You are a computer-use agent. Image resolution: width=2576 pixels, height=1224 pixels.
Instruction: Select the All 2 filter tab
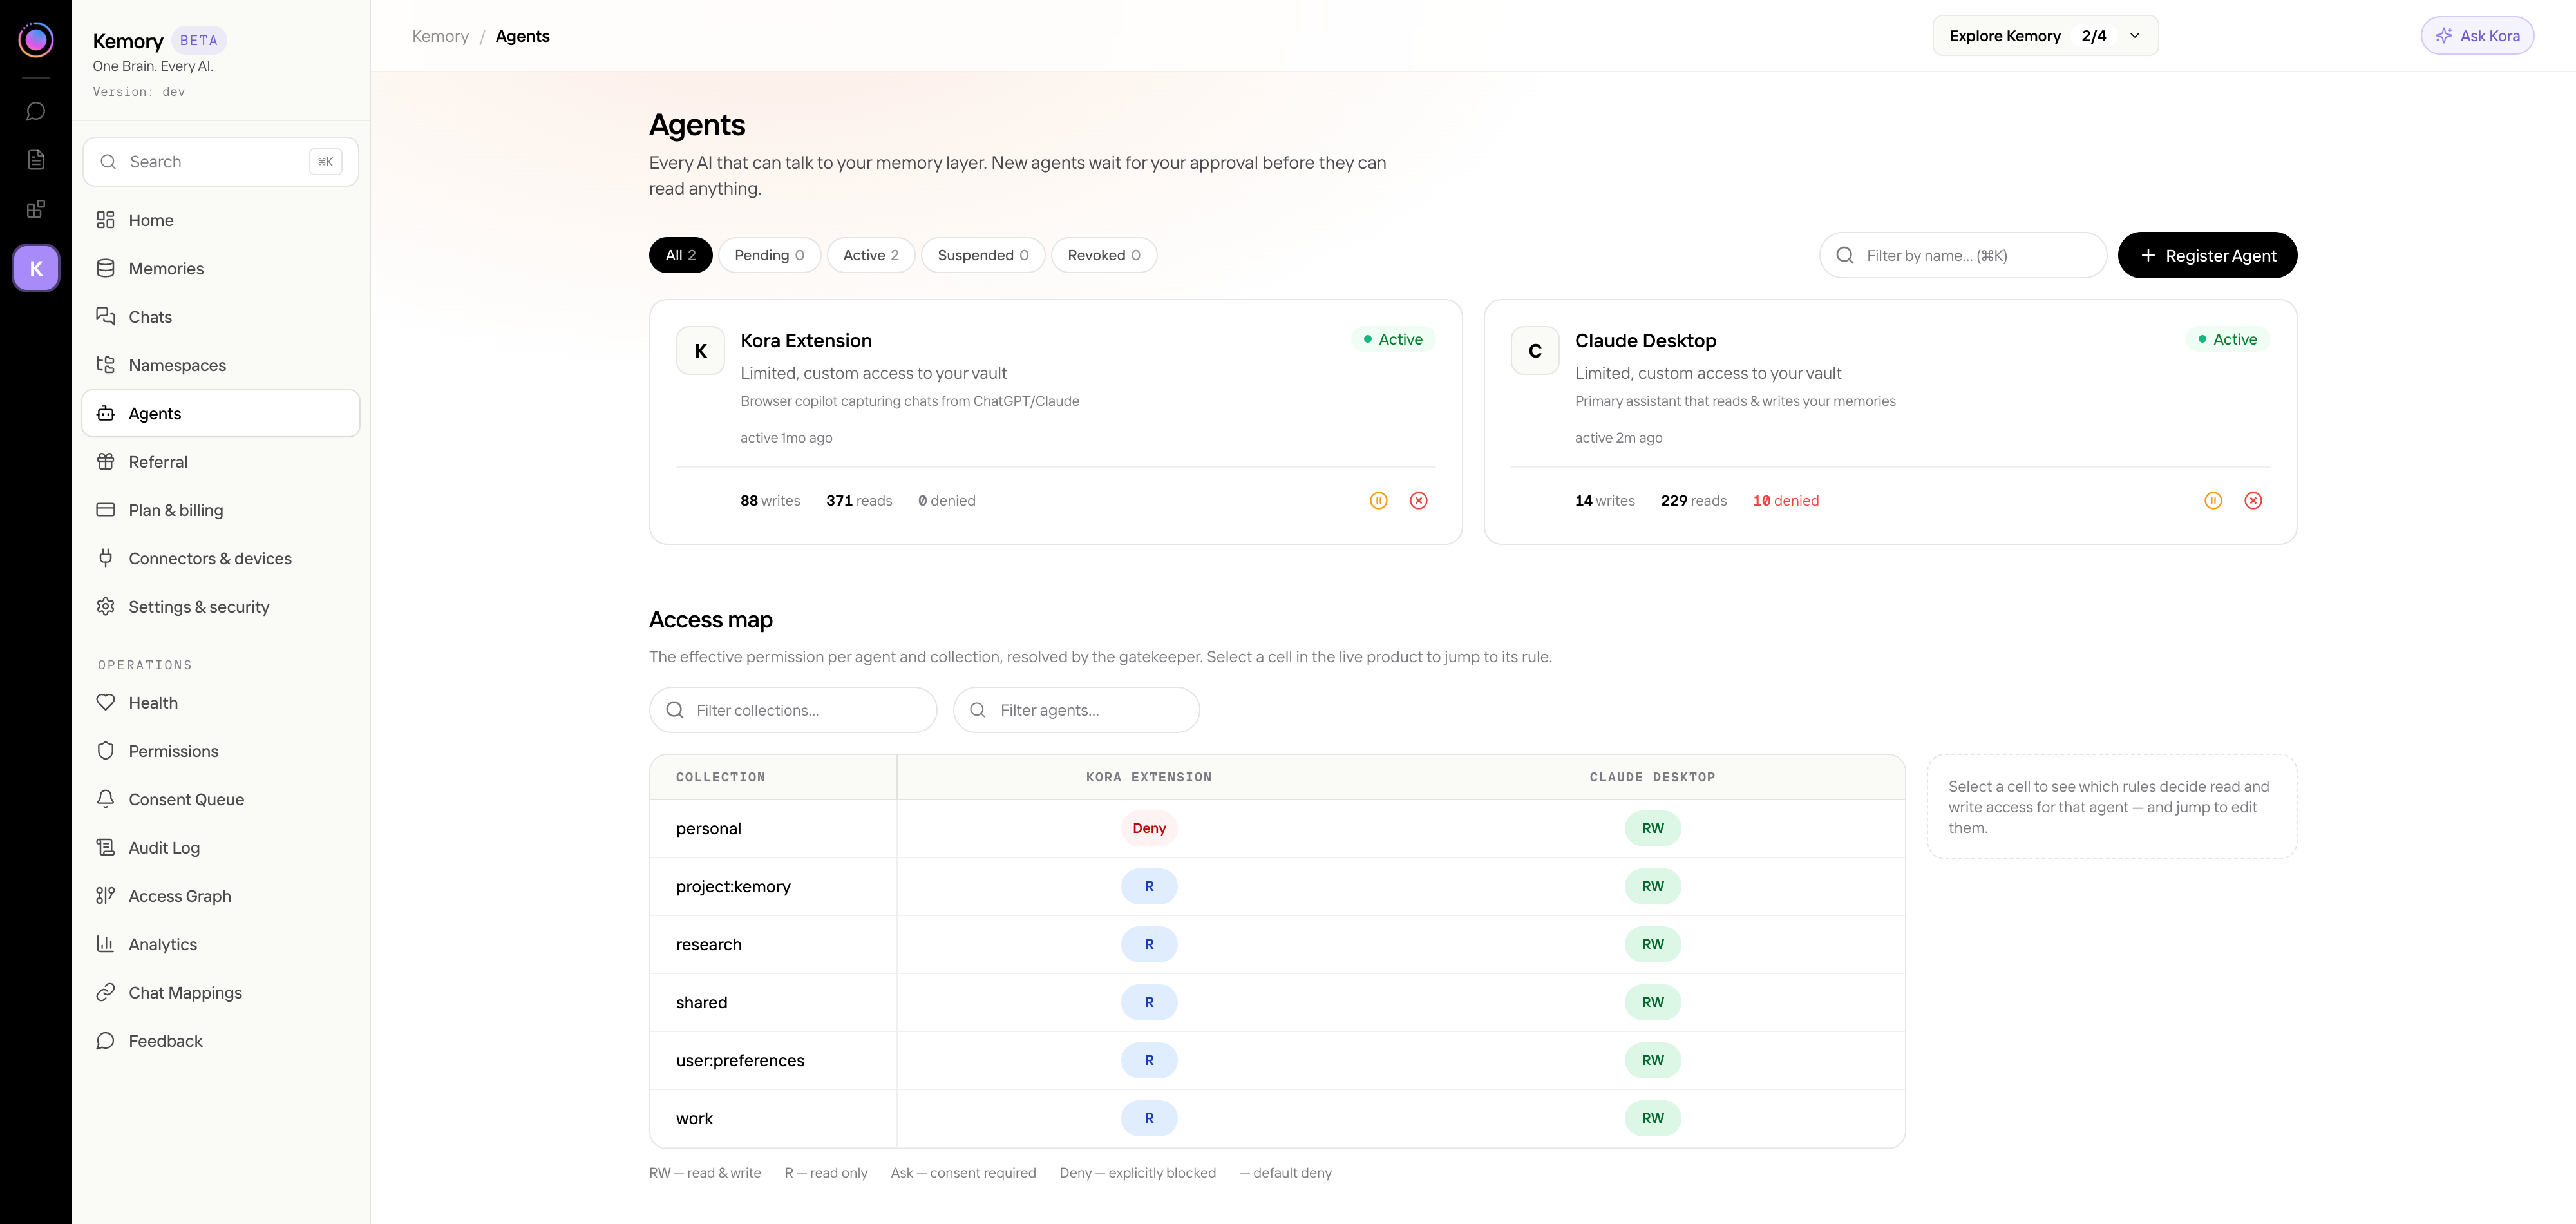681,255
